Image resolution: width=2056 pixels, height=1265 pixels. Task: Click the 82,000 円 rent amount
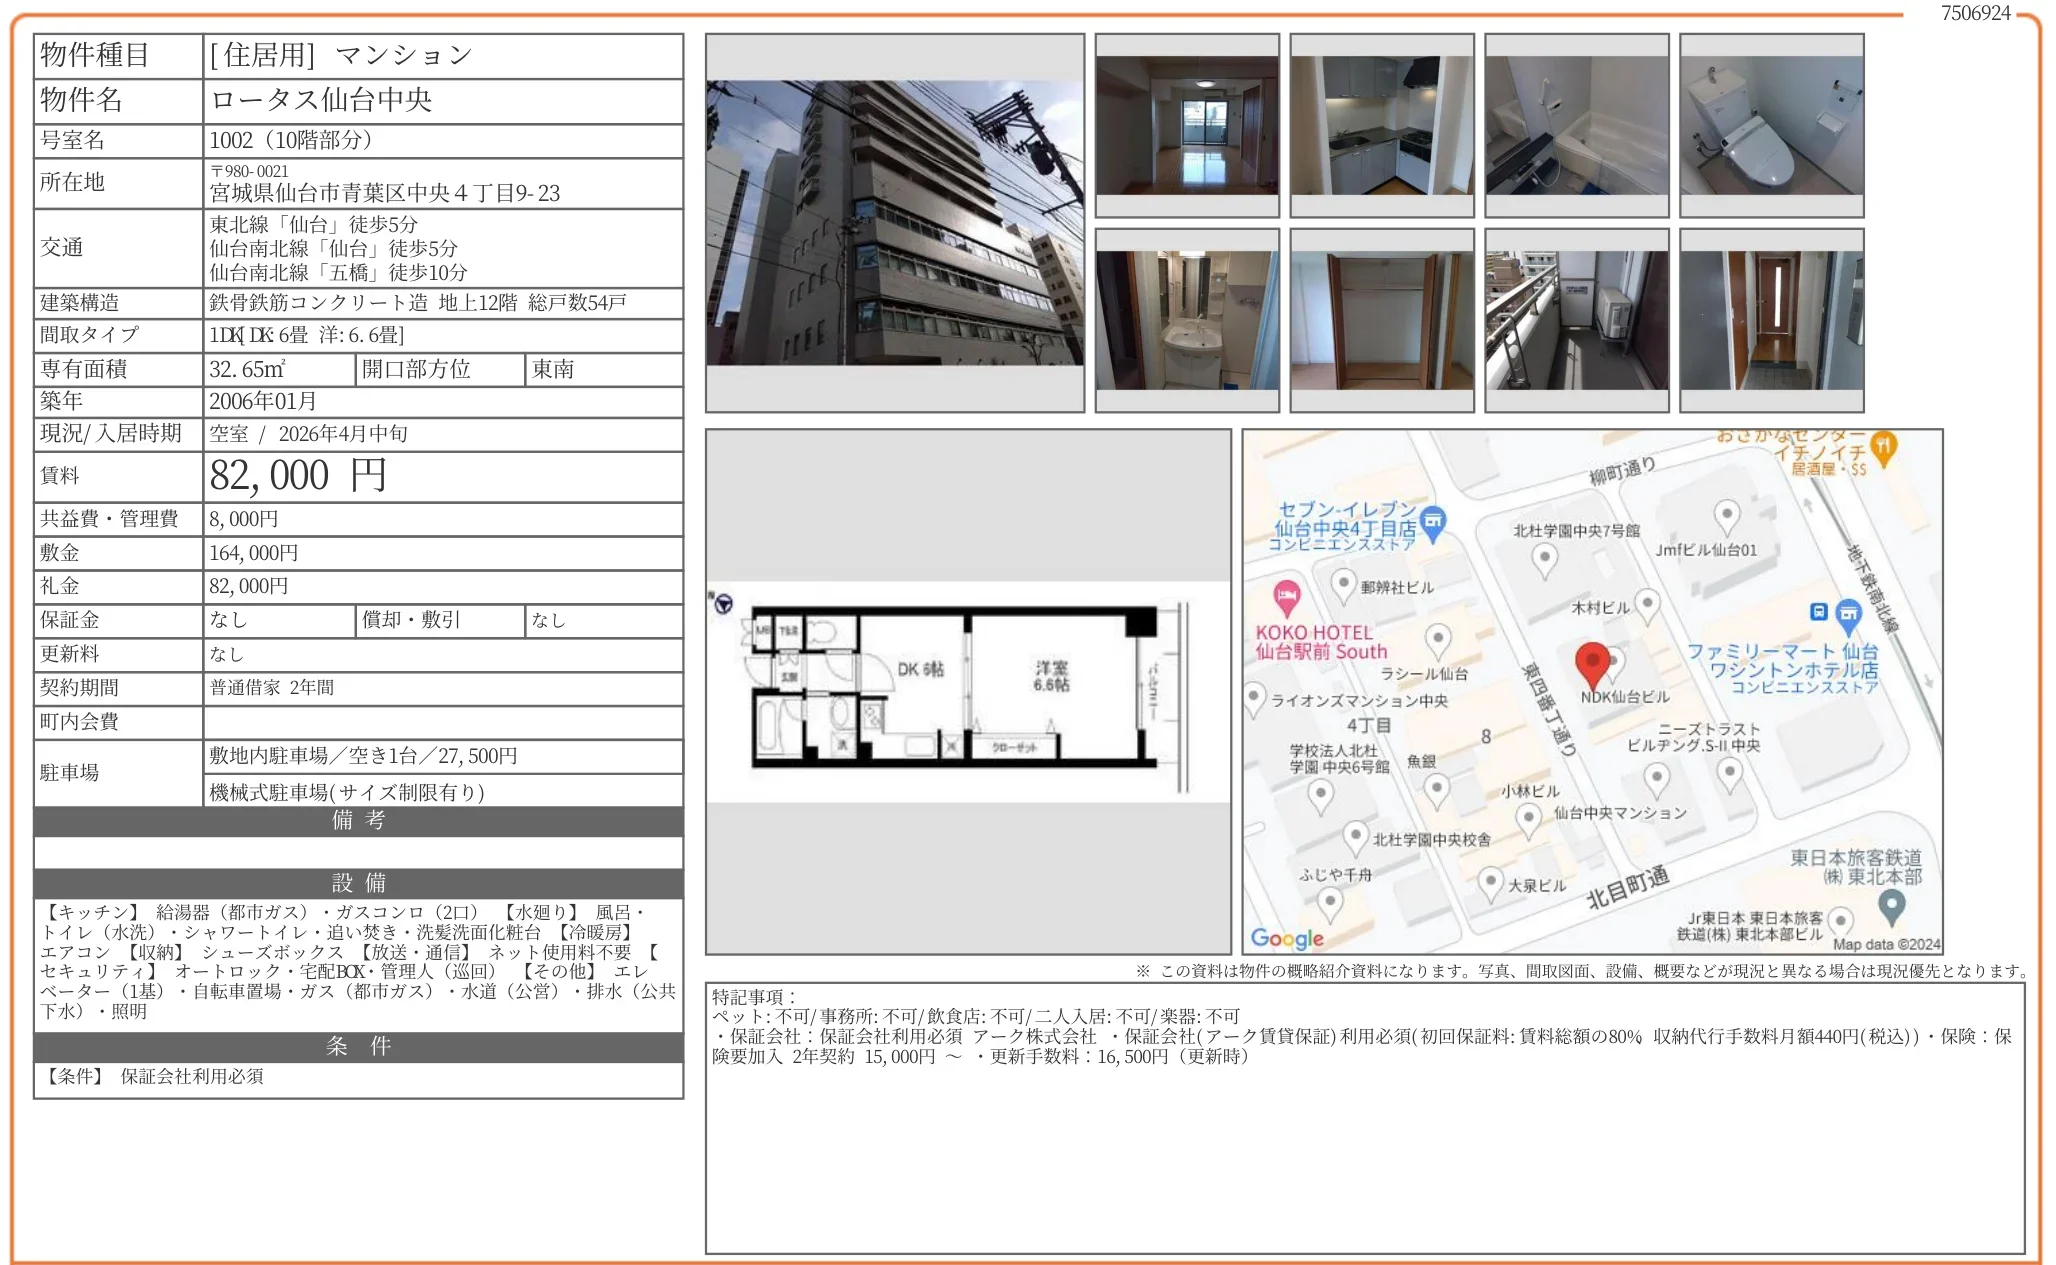pyautogui.click(x=297, y=476)
